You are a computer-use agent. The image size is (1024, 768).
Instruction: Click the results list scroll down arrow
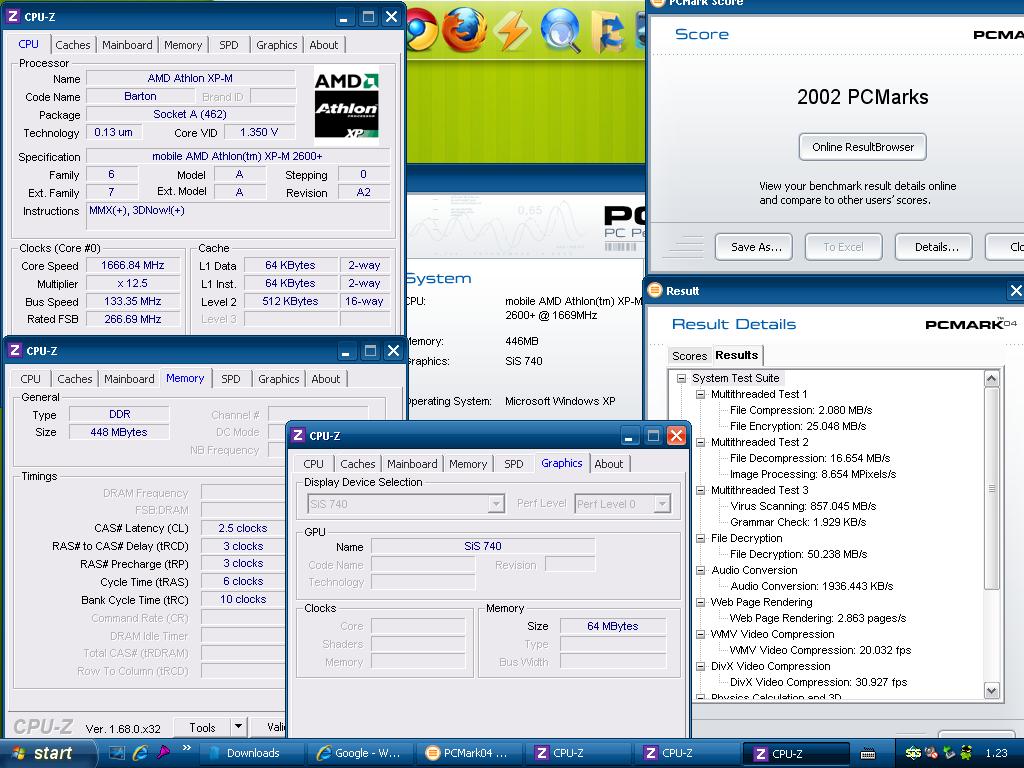click(x=991, y=690)
